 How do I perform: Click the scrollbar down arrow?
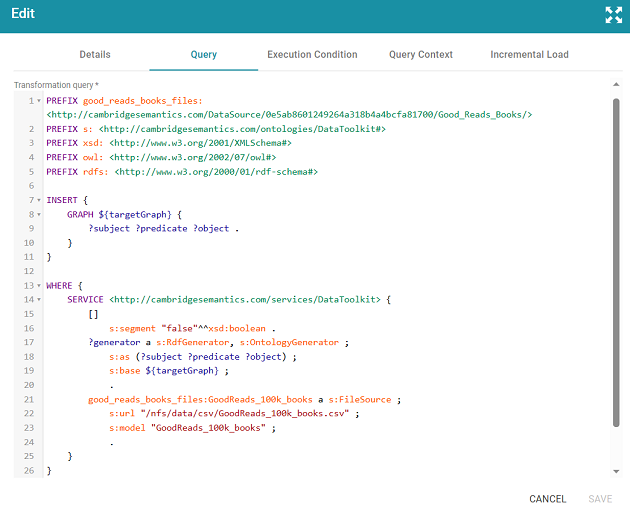(614, 470)
